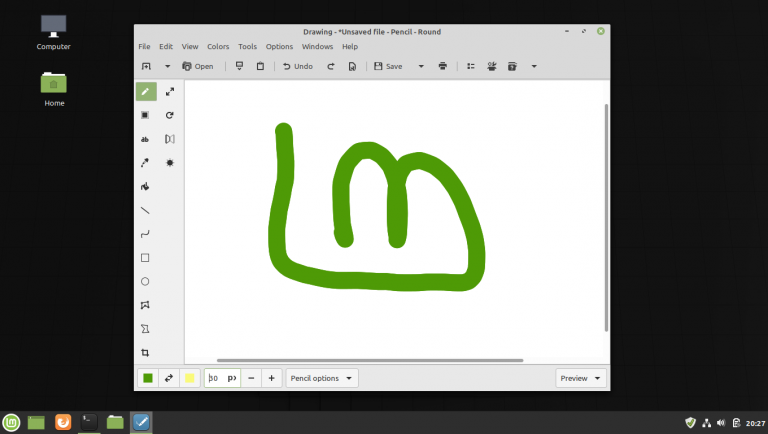Select the paint bucket fill tool
This screenshot has width=768, height=434.
(145, 187)
